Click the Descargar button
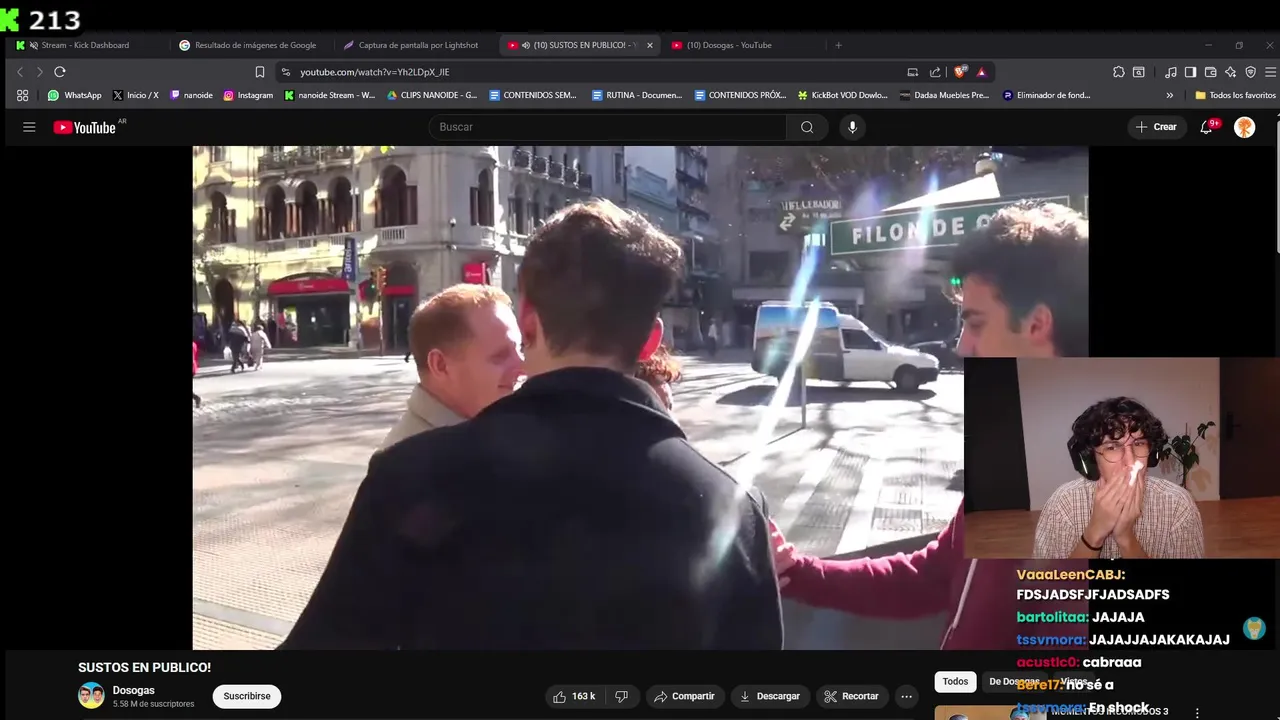1280x720 pixels. [x=769, y=696]
